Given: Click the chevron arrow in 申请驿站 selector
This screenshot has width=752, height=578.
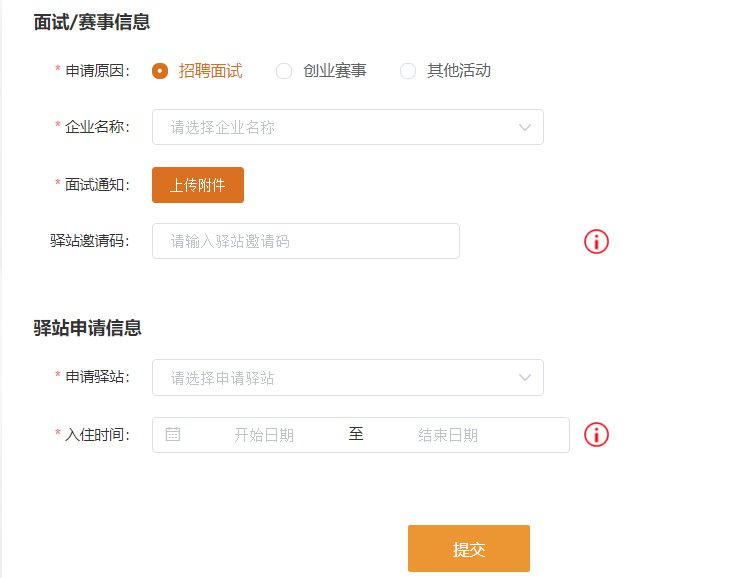Looking at the screenshot, I should [x=526, y=377].
